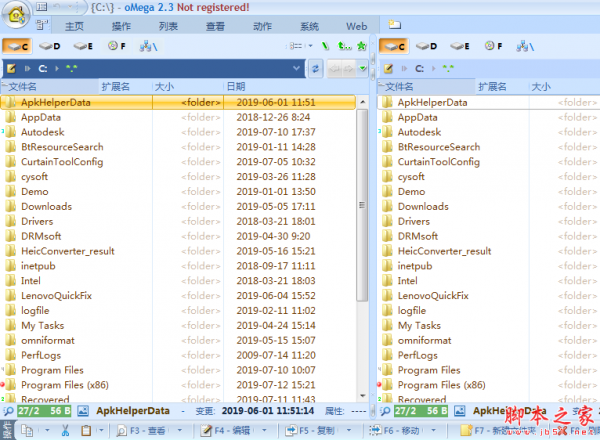
Task: Select drive E in right panel
Action: pos(460,46)
